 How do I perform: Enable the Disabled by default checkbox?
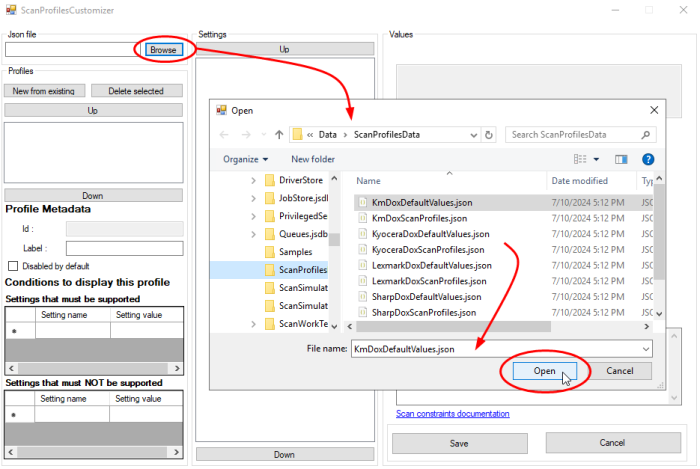click(13, 266)
